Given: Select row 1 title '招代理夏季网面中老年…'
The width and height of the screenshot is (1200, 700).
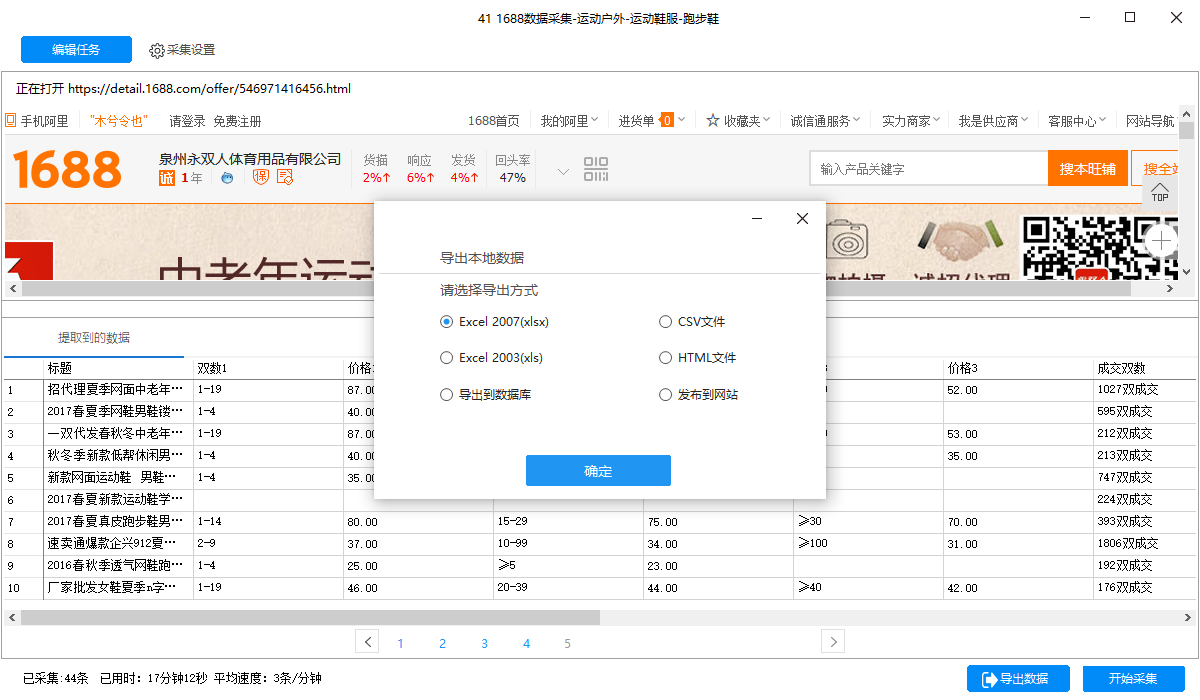Looking at the screenshot, I should [118, 390].
